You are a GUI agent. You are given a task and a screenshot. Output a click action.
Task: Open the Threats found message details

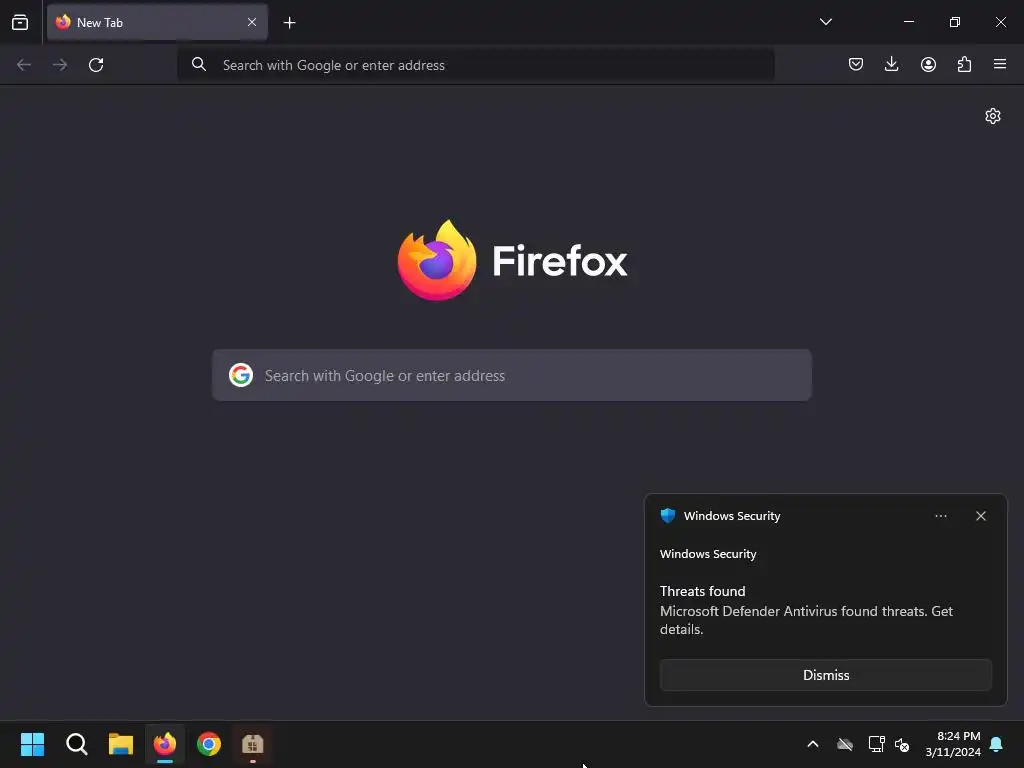click(807, 611)
